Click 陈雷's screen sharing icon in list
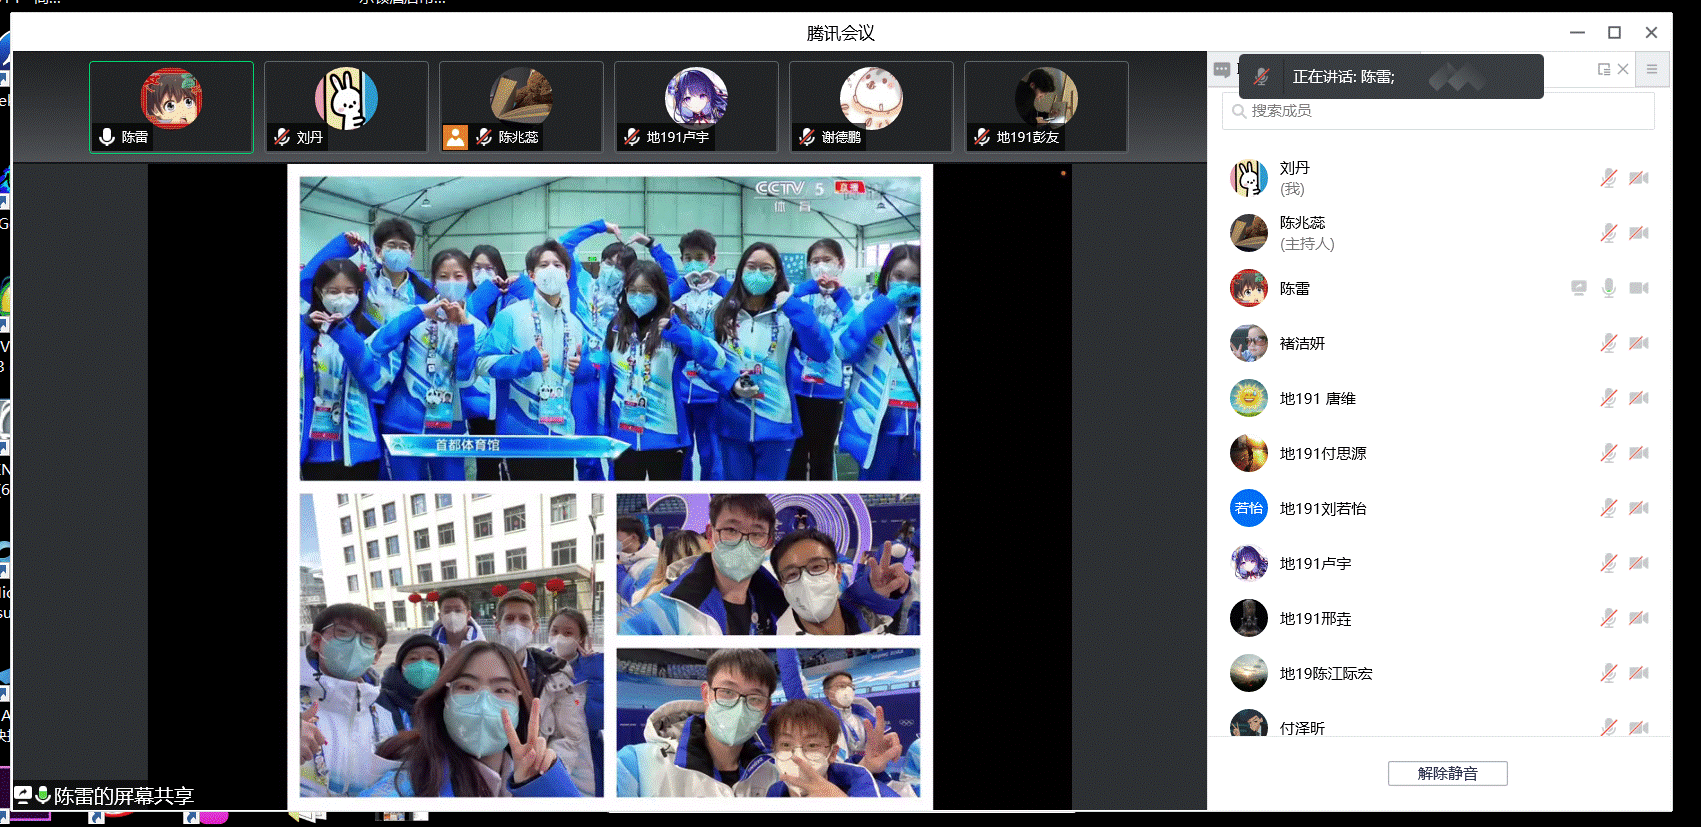The image size is (1701, 827). [1578, 288]
